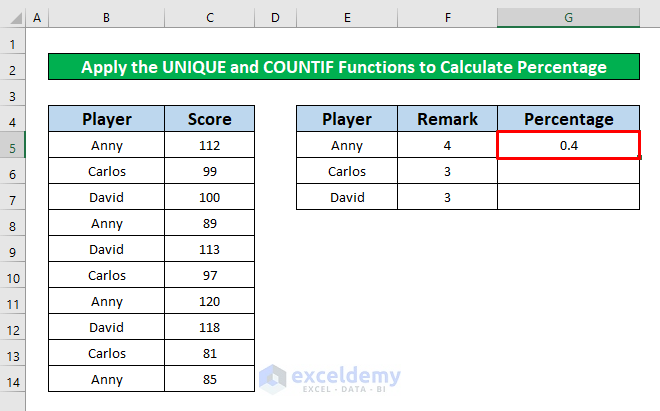
Task: Select column B header
Action: click(107, 19)
